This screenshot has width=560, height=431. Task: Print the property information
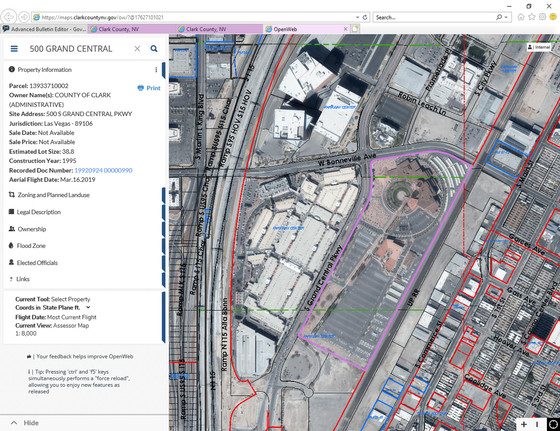[x=149, y=88]
